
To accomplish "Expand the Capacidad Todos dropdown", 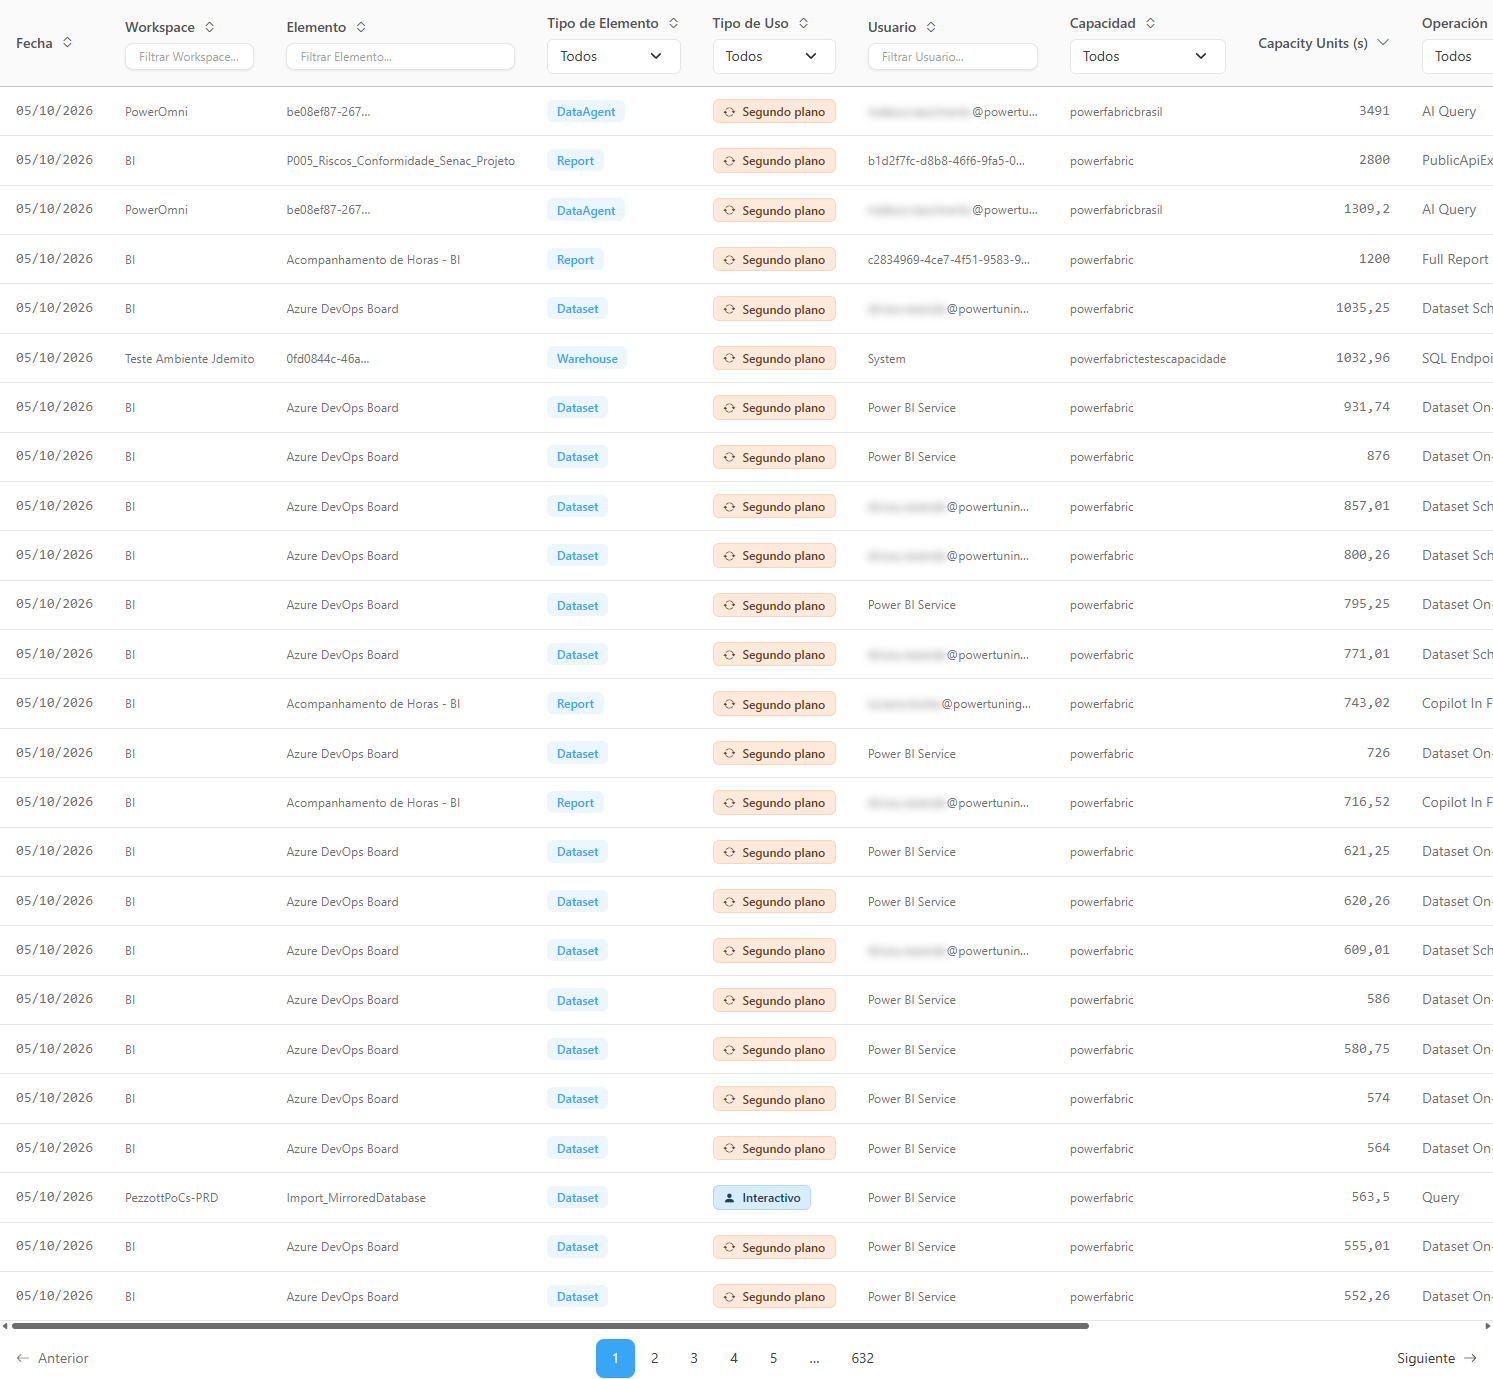I will pyautogui.click(x=1147, y=56).
